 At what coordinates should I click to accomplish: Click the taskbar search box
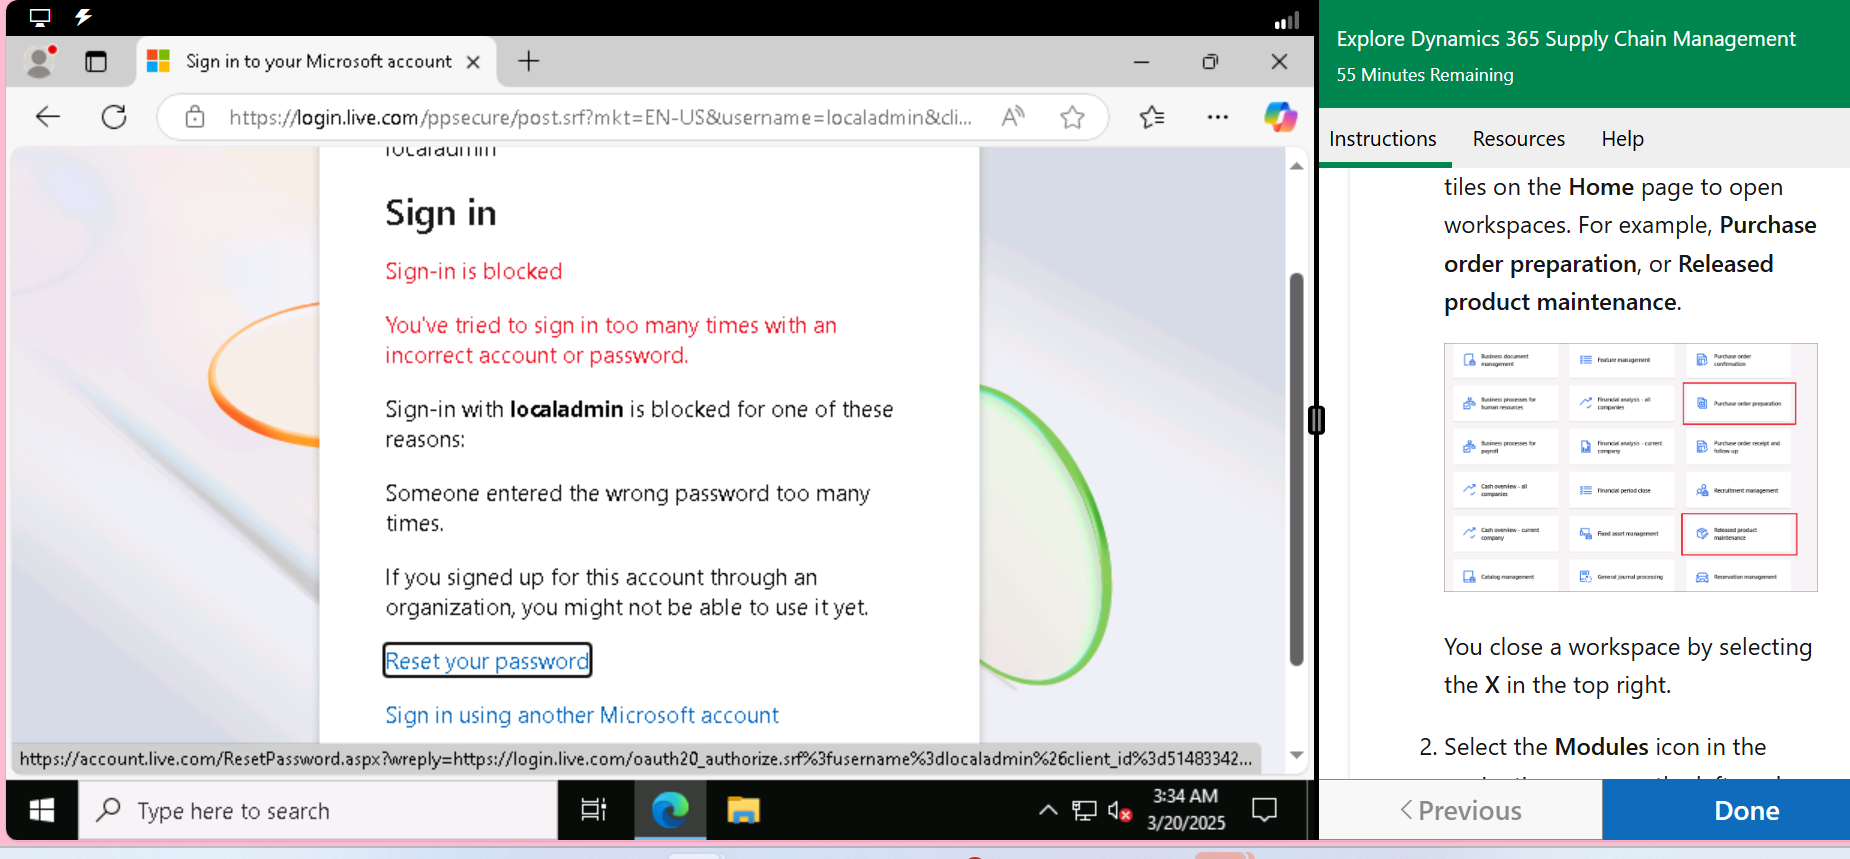pos(318,810)
